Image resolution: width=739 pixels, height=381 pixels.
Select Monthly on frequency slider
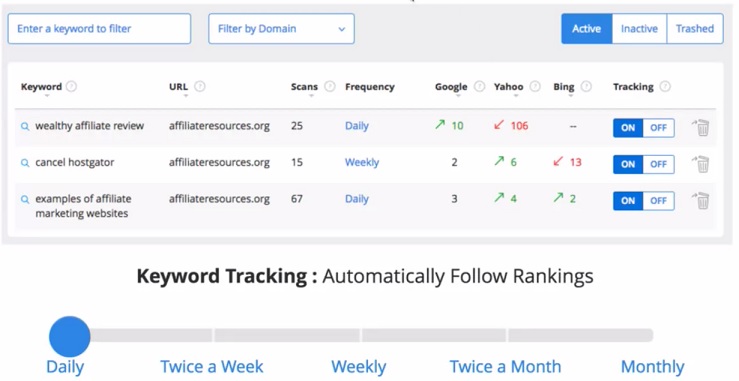[x=653, y=366]
